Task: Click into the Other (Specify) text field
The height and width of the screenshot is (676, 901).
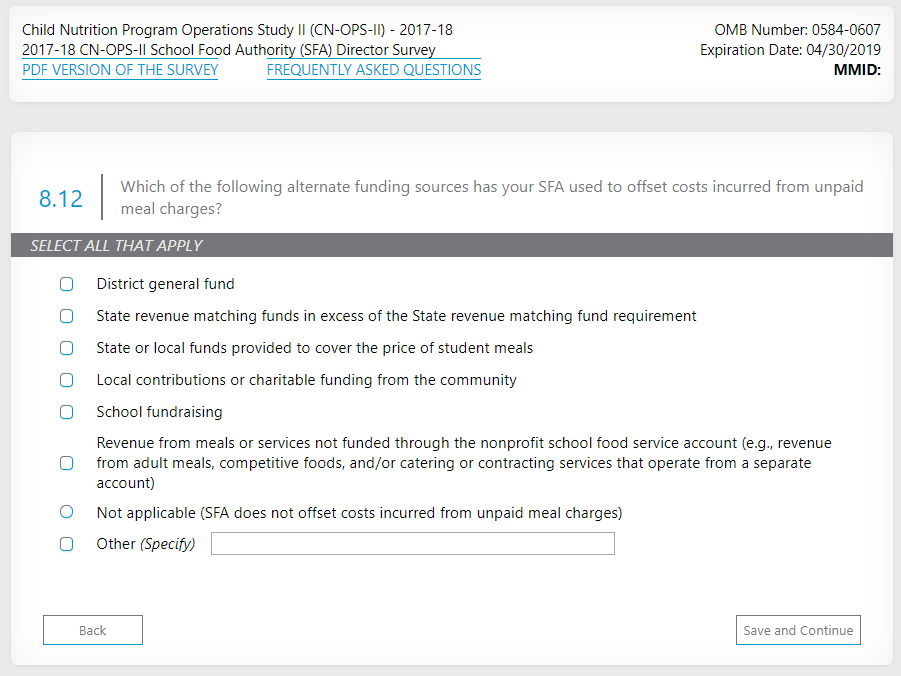Action: point(412,544)
